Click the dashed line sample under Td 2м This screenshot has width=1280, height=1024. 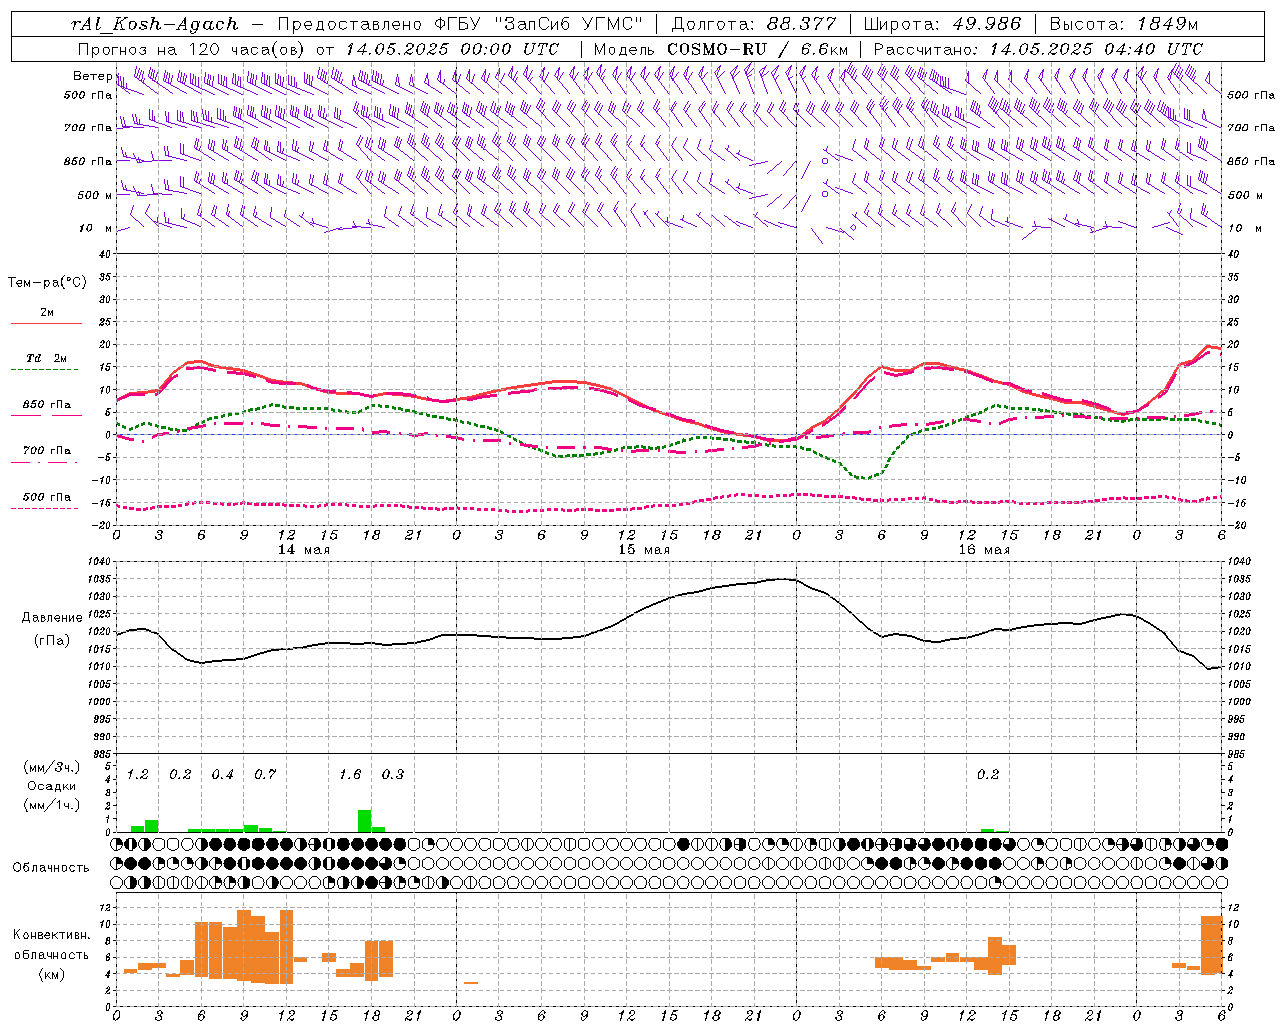(44, 370)
